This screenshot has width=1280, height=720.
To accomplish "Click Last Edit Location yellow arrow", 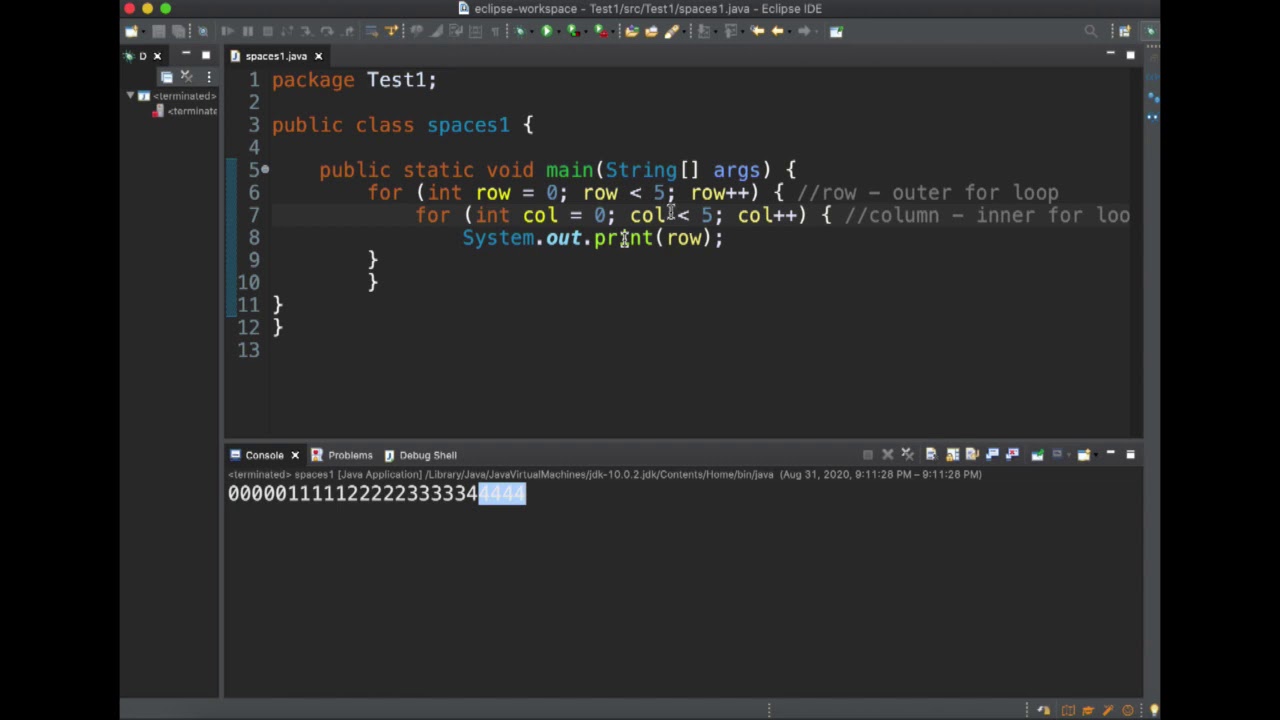I will point(757,31).
